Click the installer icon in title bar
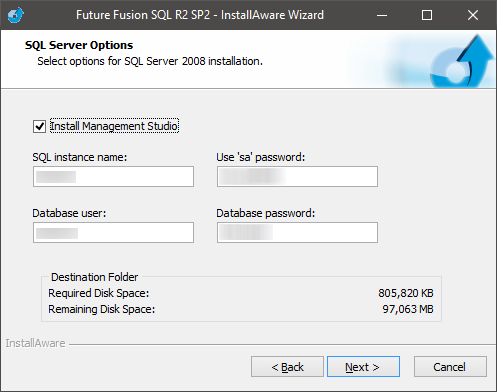This screenshot has width=497, height=392. (16, 15)
